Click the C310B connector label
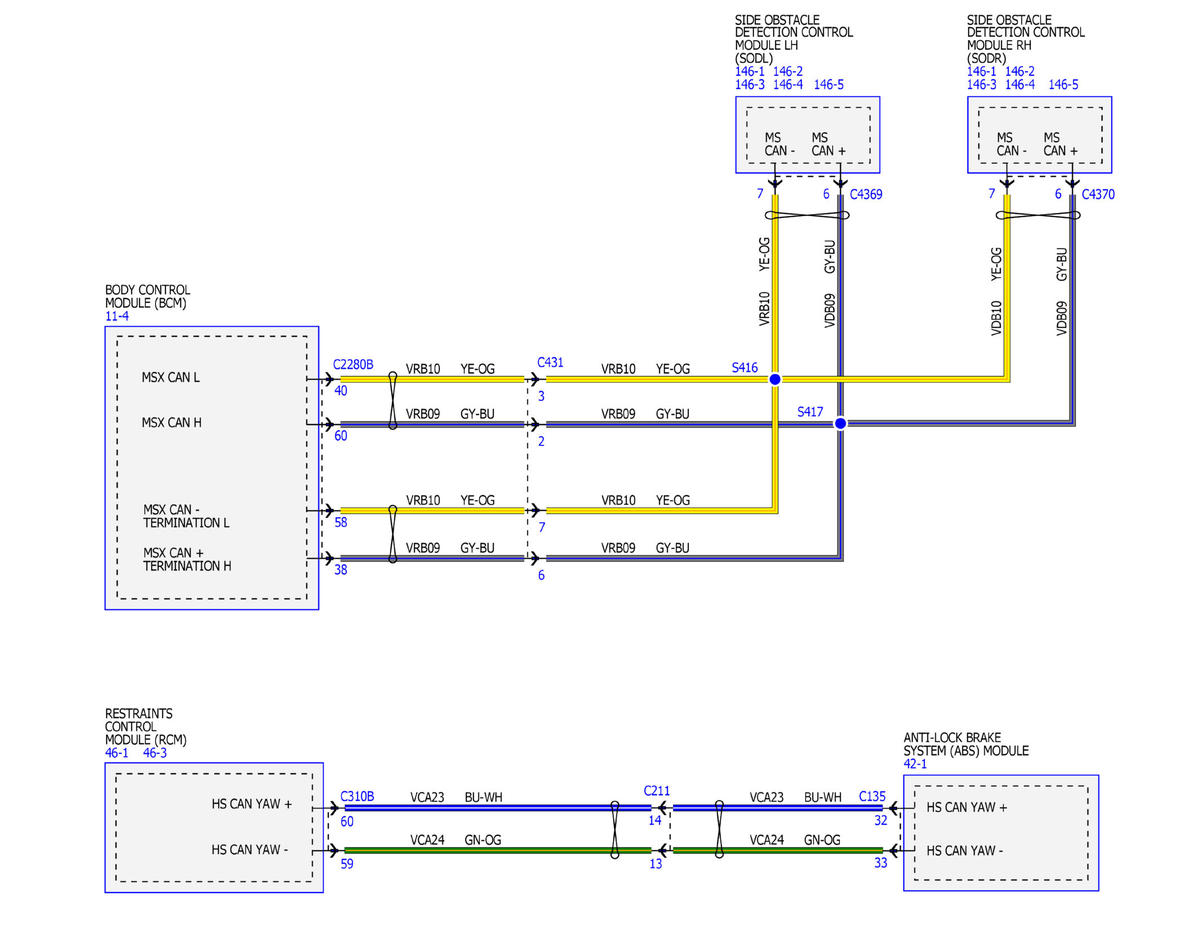 click(x=357, y=796)
